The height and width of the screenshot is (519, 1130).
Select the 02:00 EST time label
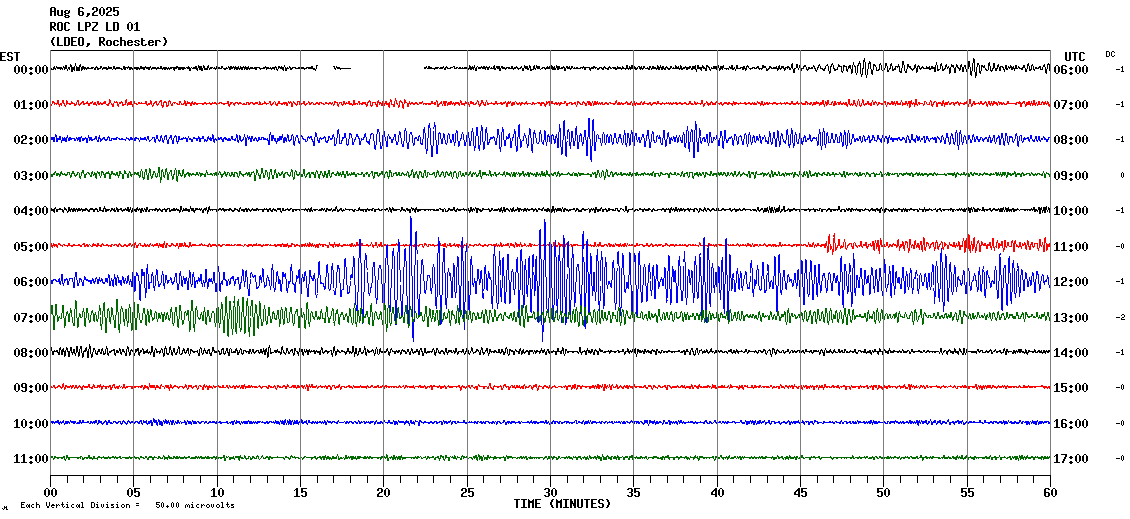(30, 140)
